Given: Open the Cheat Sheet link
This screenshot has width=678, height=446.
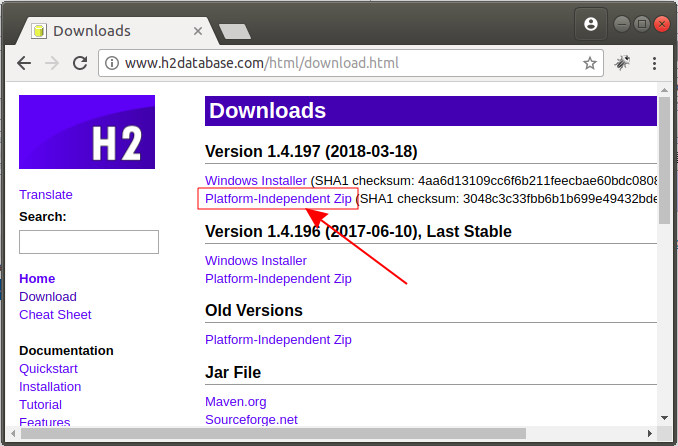Looking at the screenshot, I should point(55,314).
